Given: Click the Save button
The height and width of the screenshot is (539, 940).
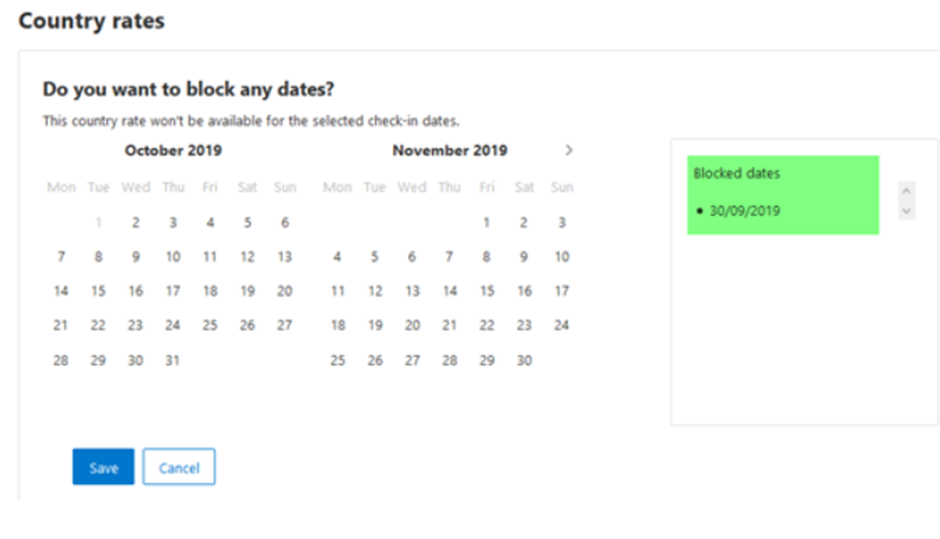Looking at the screenshot, I should [x=103, y=467].
